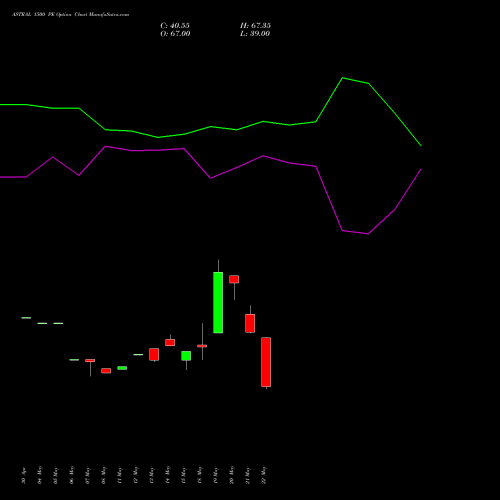
Task: Click the large red candle for 22 May
Action: pos(266,362)
